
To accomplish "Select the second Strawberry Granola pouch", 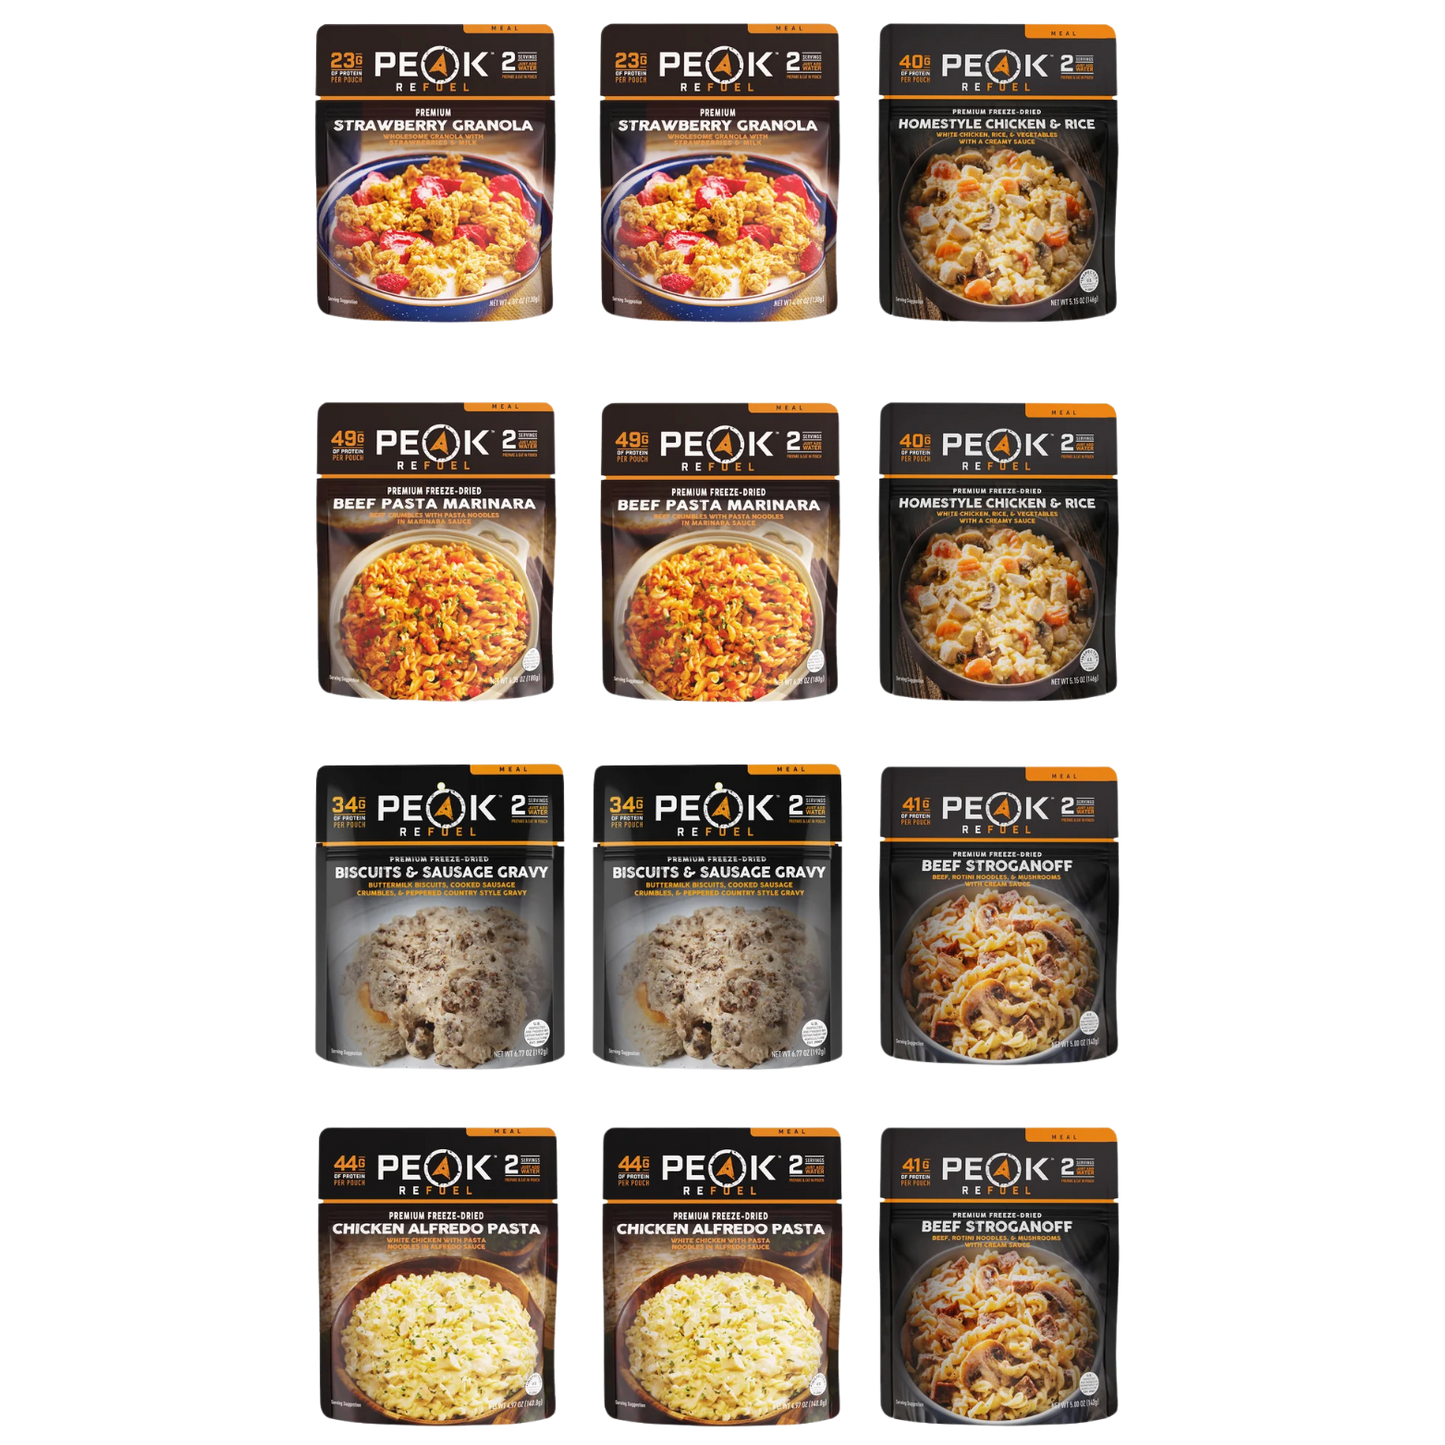I will [719, 171].
